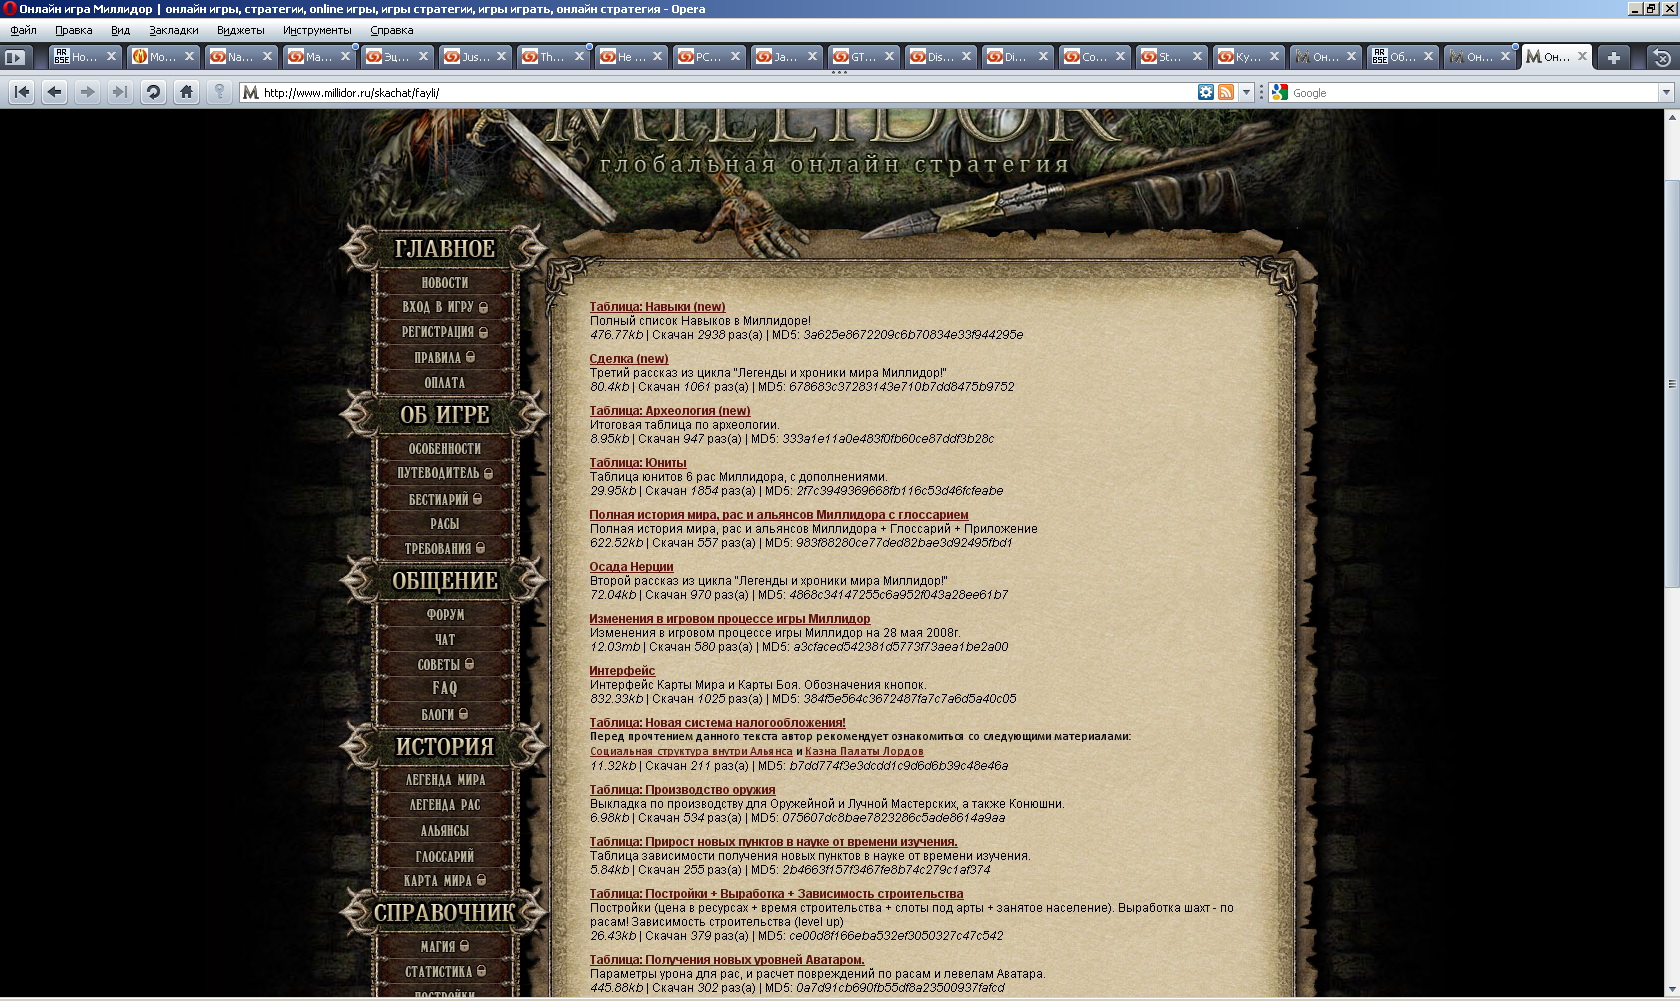The width and height of the screenshot is (1680, 1001).
Task: Click ОПЛАТА in the sidebar menu
Action: coord(445,383)
